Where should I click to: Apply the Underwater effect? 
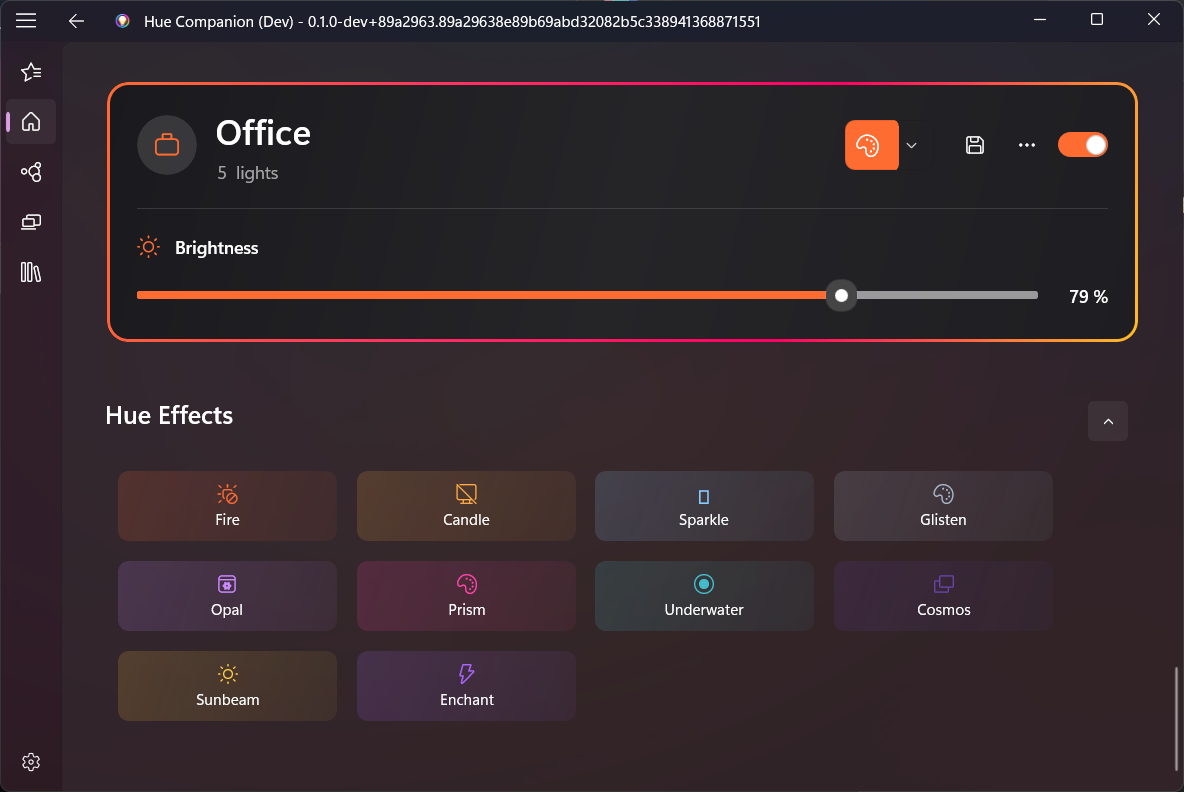pos(704,596)
